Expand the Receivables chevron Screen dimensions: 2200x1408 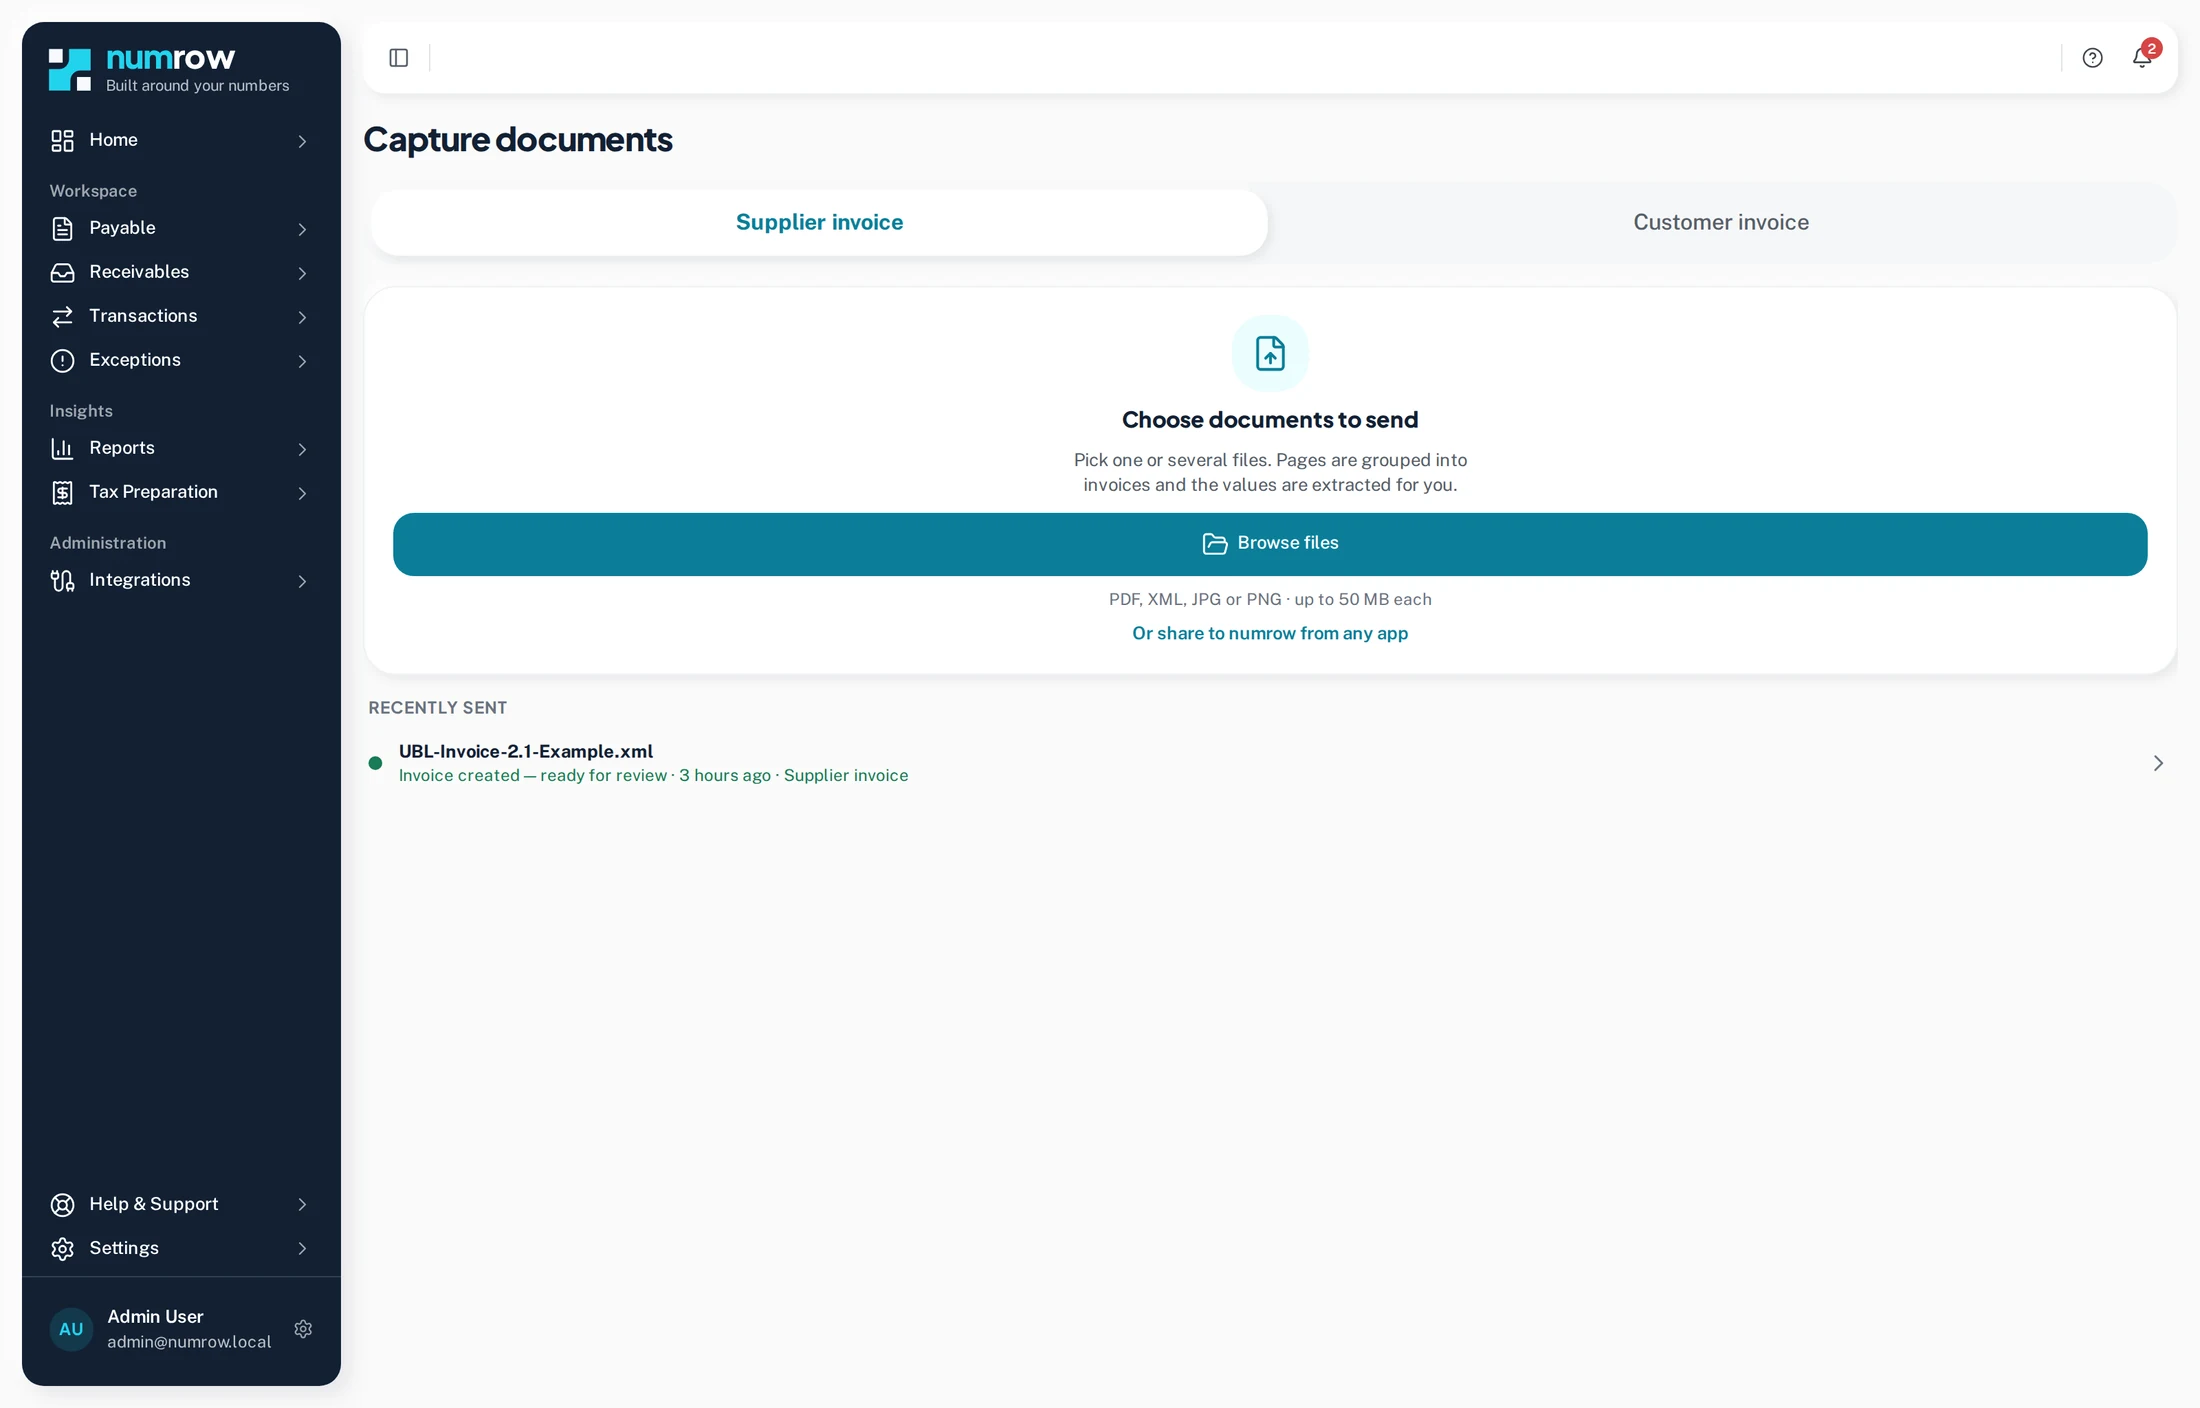click(x=302, y=274)
